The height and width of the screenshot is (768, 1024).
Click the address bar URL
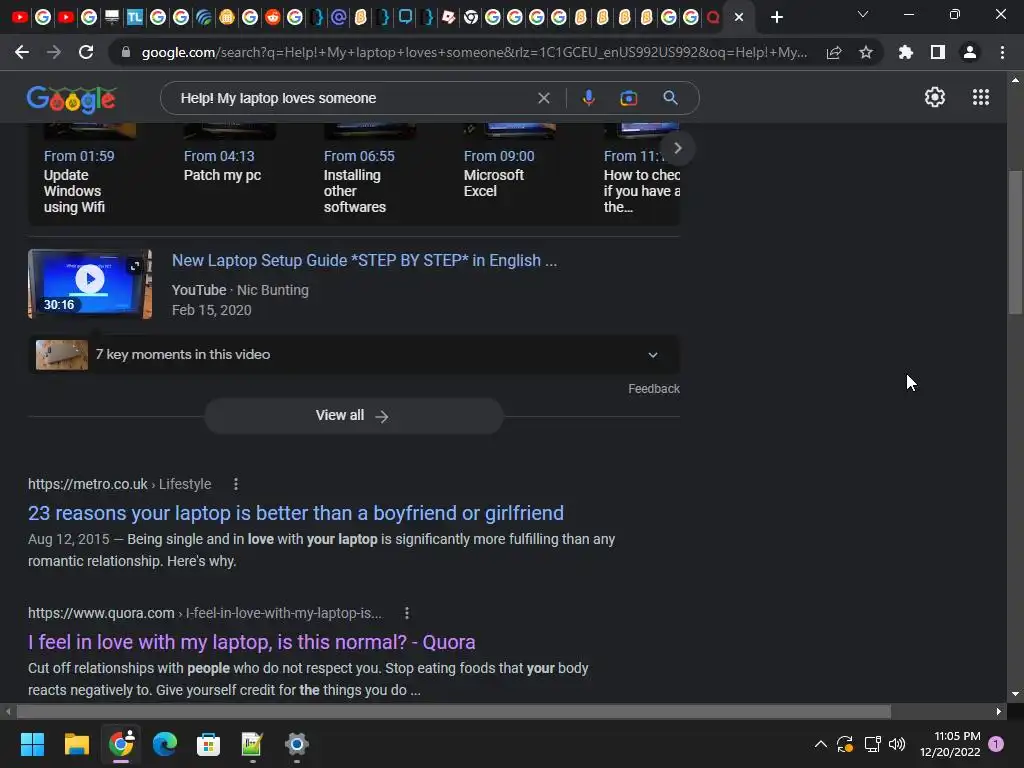click(x=473, y=52)
